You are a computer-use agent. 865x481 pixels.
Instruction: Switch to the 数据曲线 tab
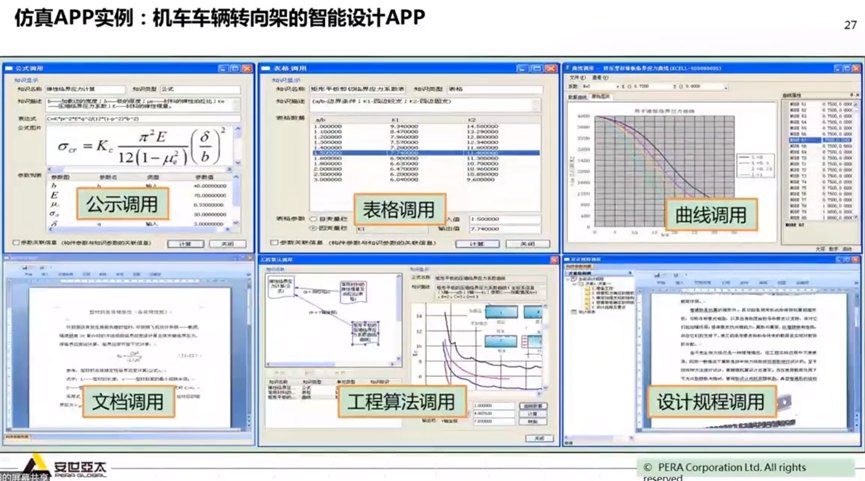(x=578, y=96)
